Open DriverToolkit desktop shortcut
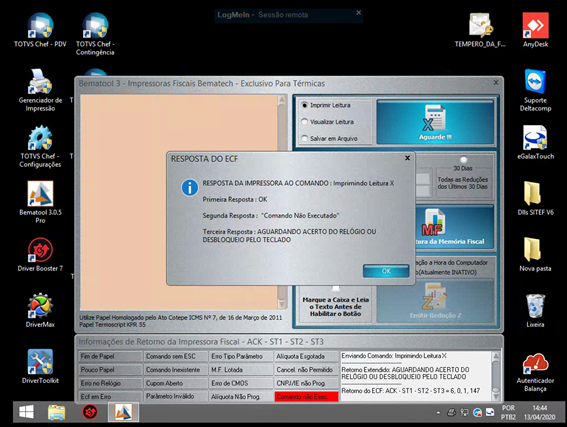The width and height of the screenshot is (567, 427). [x=40, y=367]
